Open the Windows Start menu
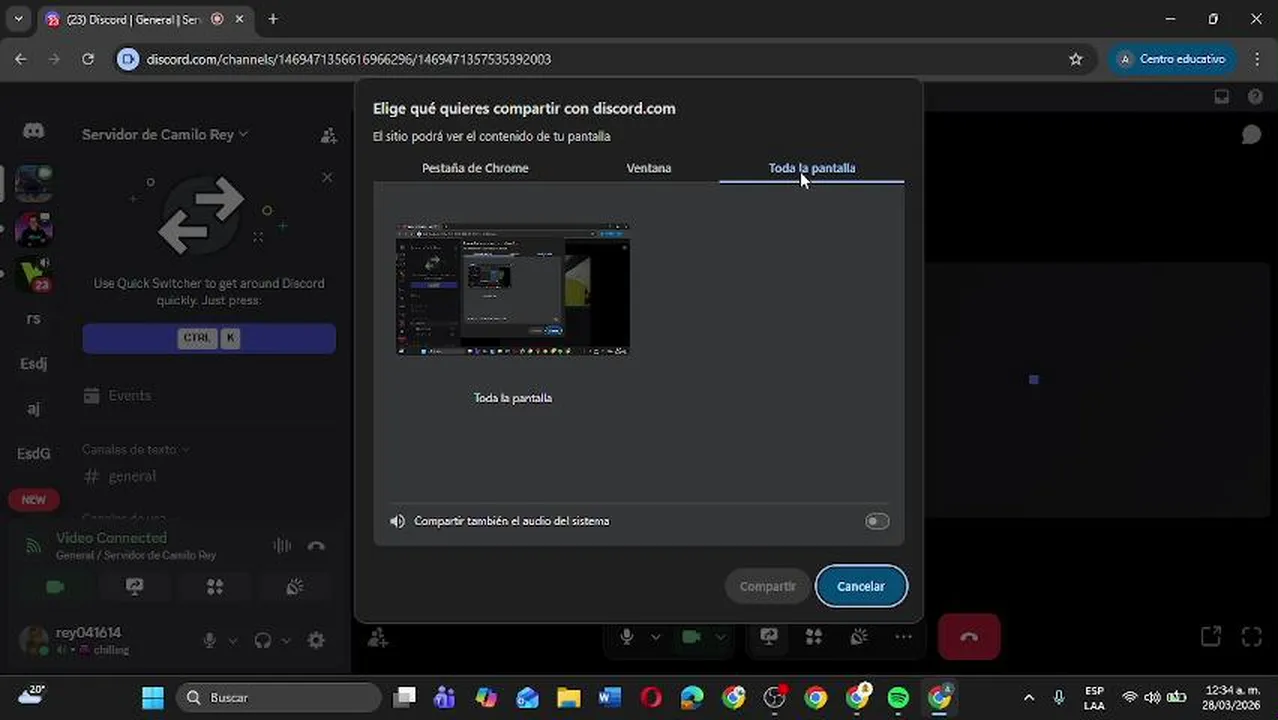Image resolution: width=1278 pixels, height=720 pixels. [x=153, y=697]
